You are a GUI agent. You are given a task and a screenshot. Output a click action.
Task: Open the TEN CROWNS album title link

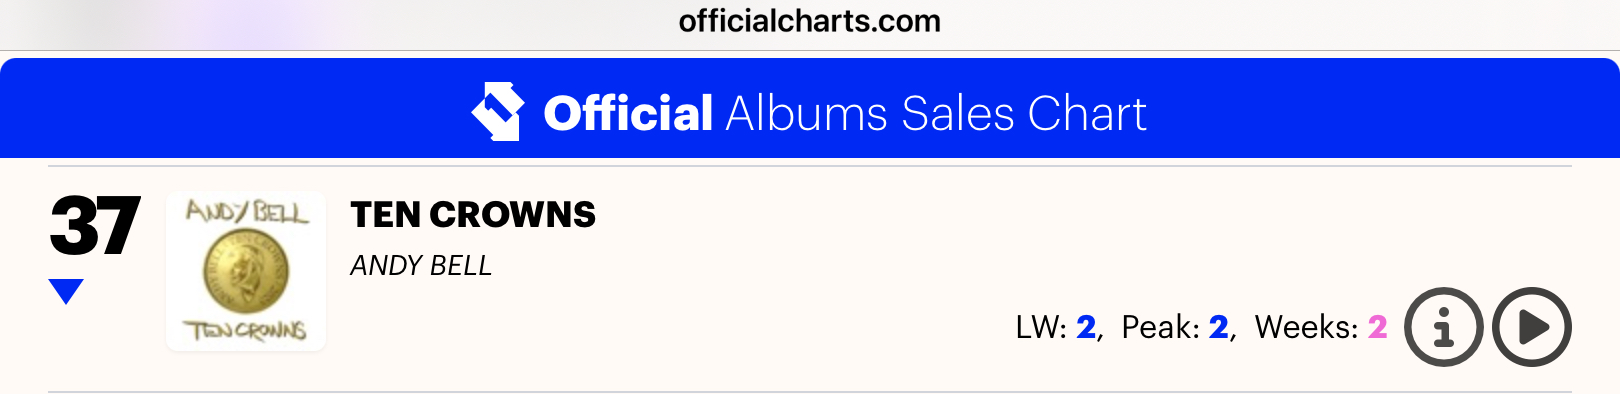coord(473,215)
